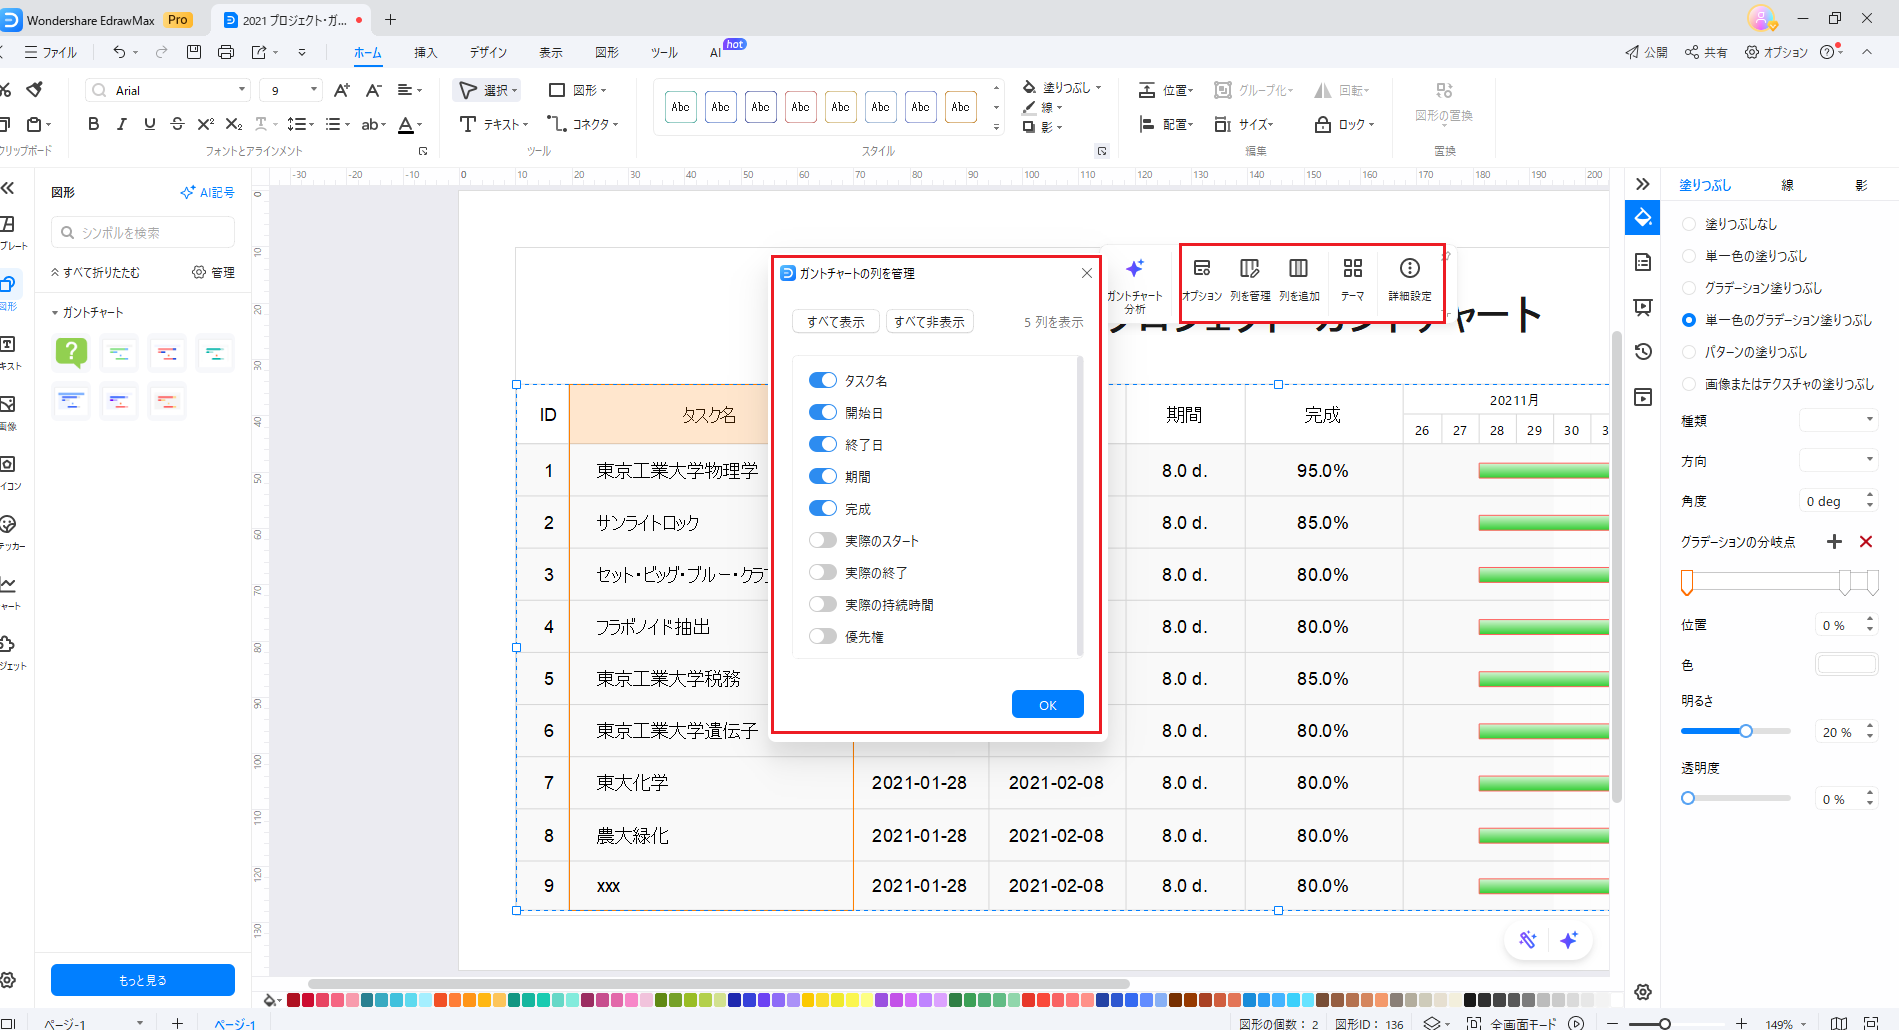Viewport: 1899px width, 1030px height.
Task: Open the 線 tab in right panel
Action: click(1787, 185)
